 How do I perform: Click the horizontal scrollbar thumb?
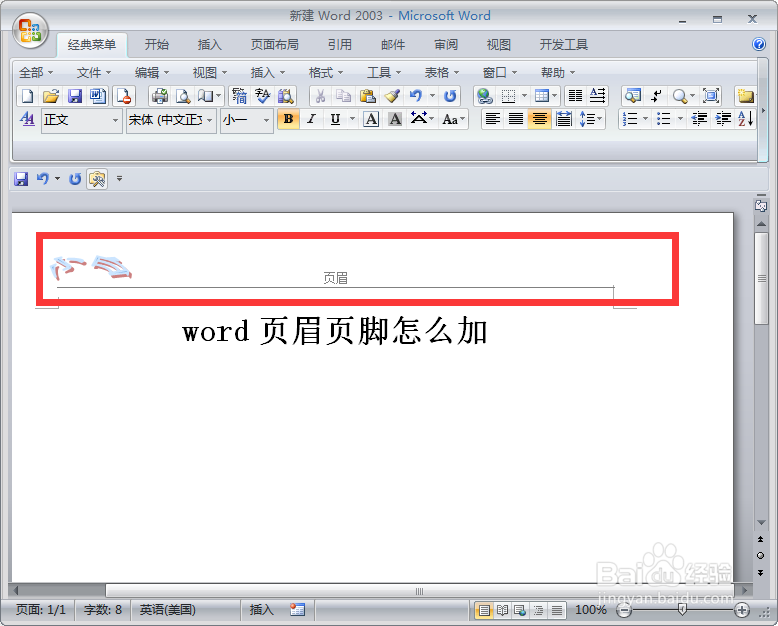[x=420, y=591]
